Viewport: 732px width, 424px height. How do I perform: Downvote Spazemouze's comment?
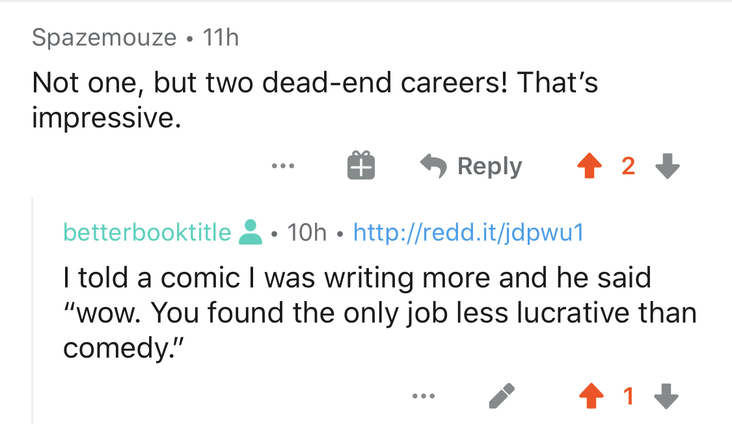point(667,166)
